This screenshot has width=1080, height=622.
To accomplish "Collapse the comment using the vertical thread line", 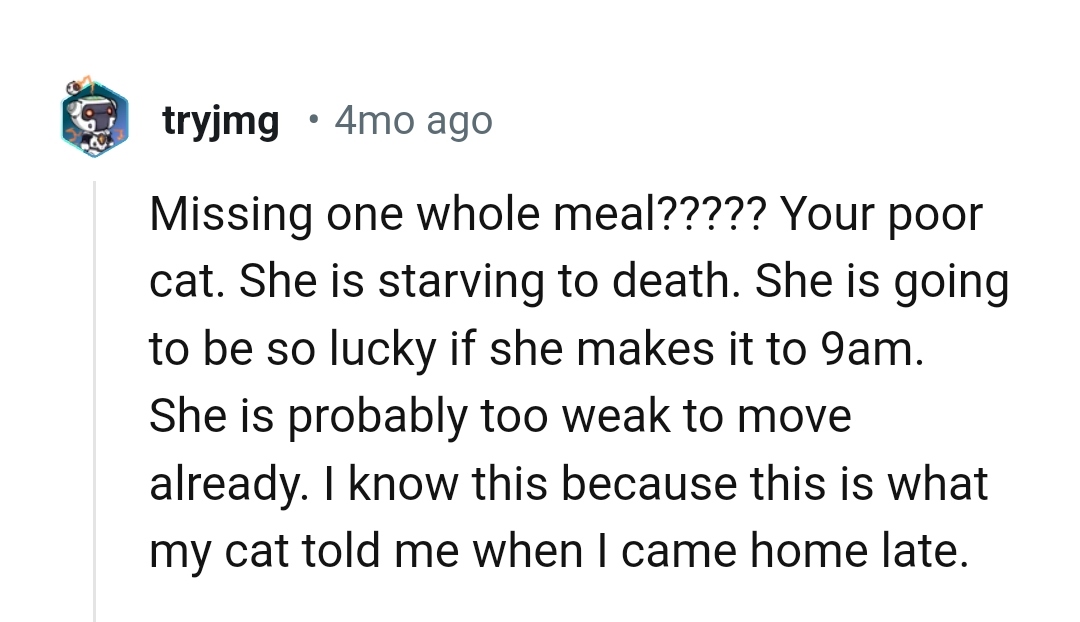I will point(95,400).
